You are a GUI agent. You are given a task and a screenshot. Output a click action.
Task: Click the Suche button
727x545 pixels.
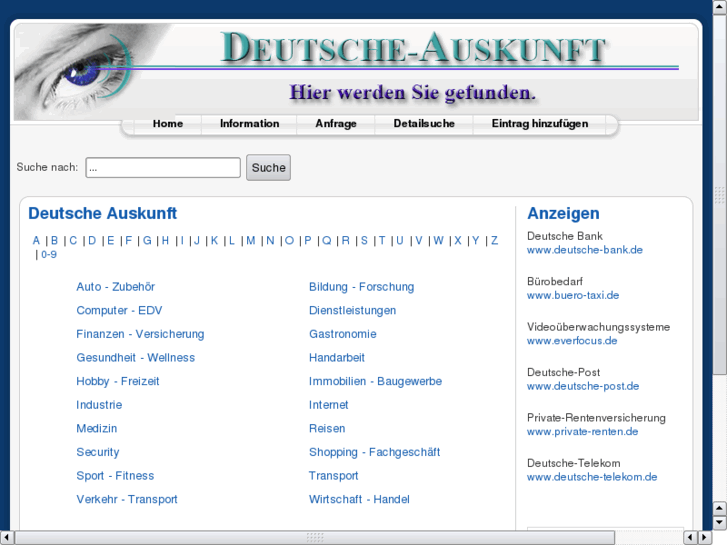[x=268, y=167]
